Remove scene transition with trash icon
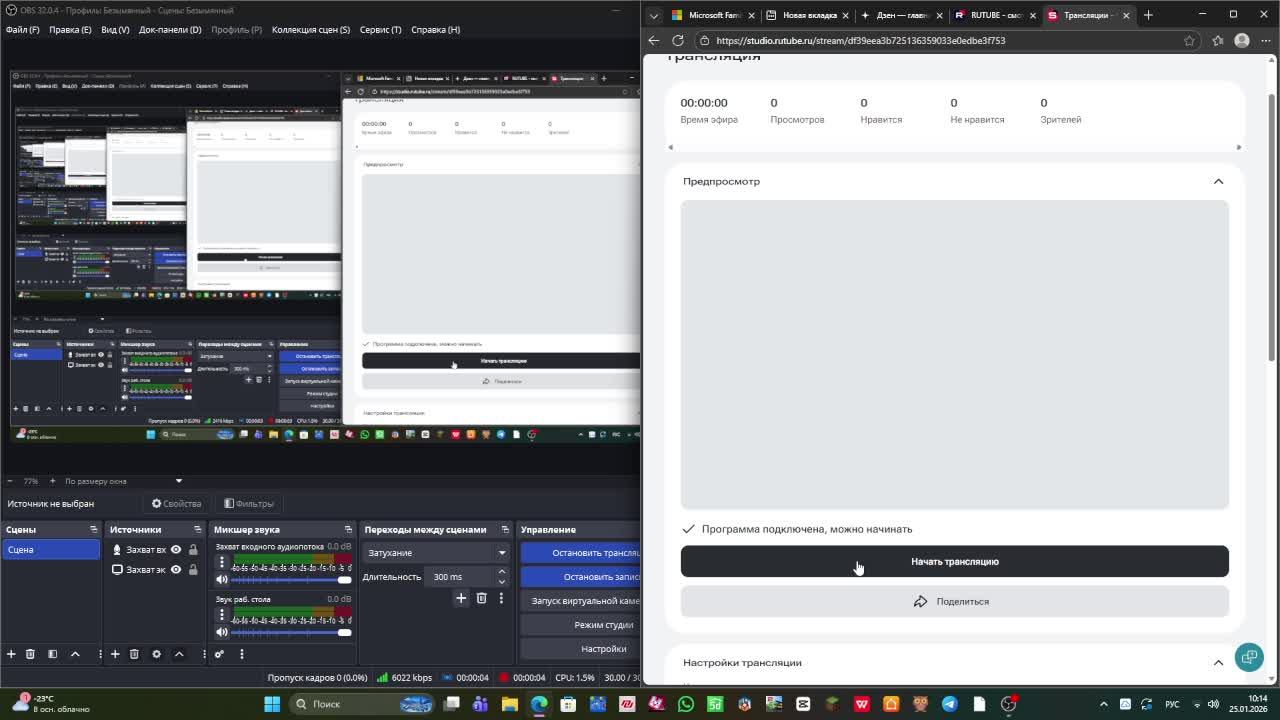Image resolution: width=1280 pixels, height=720 pixels. tap(481, 598)
